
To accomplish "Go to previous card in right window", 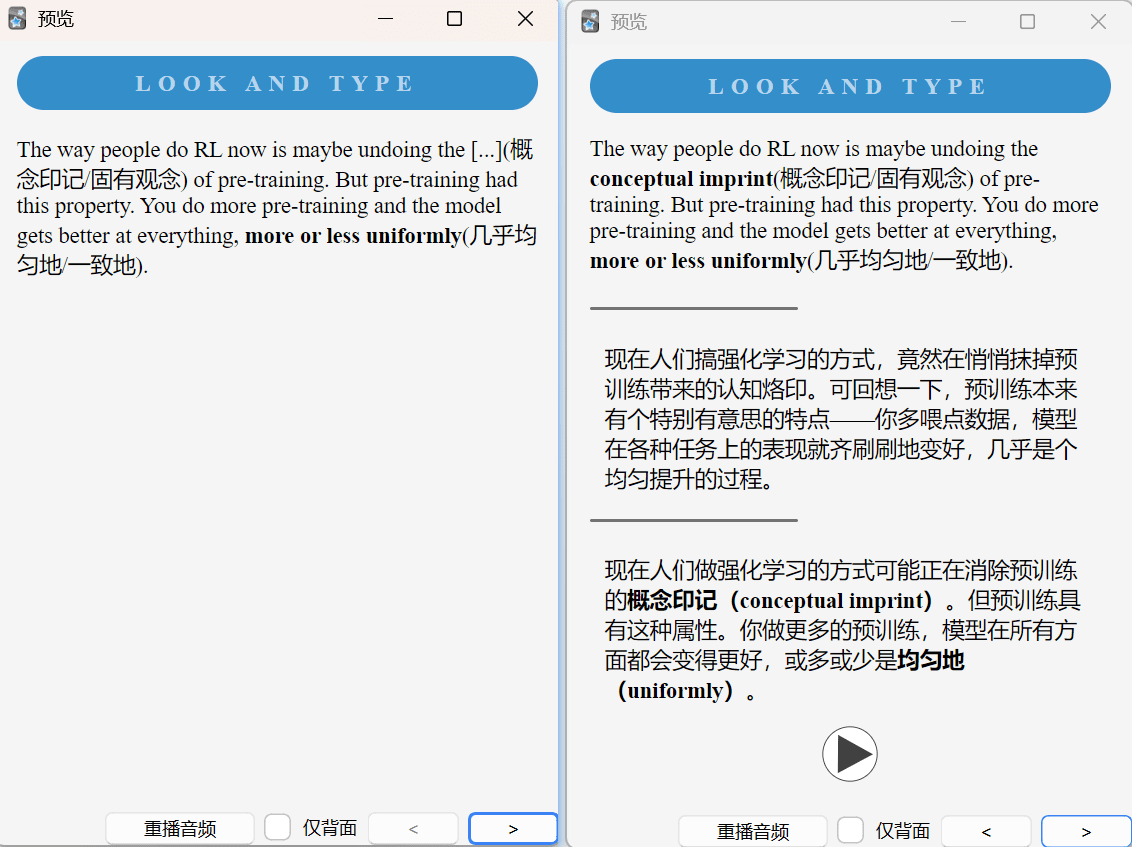I will 986,831.
